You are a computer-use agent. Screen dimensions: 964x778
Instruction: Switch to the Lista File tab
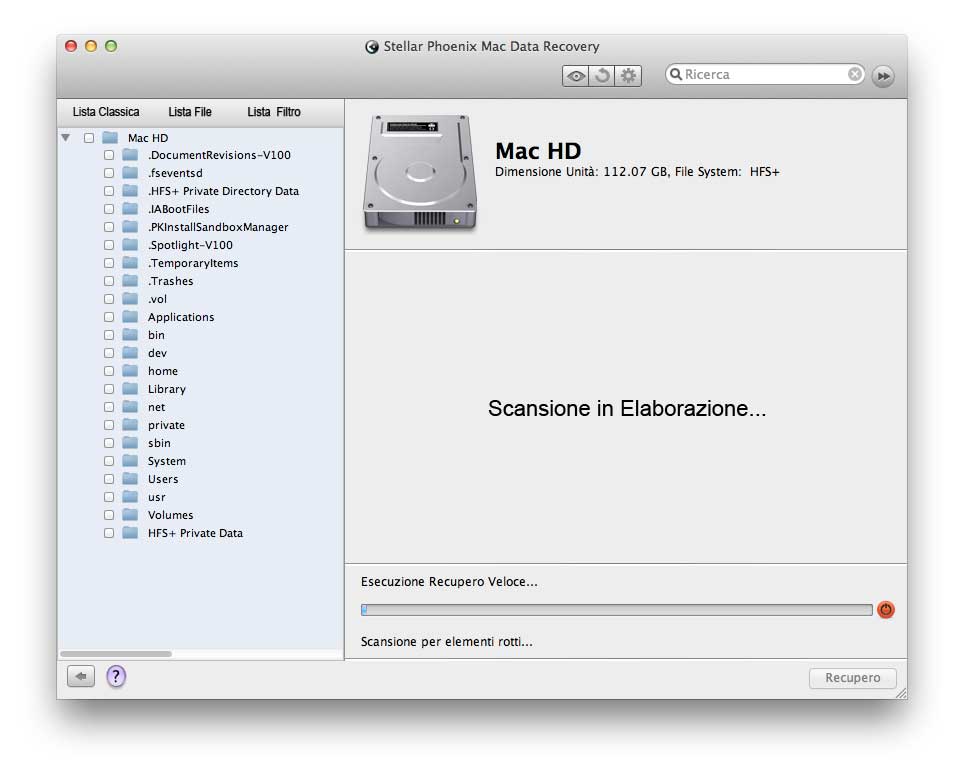190,112
